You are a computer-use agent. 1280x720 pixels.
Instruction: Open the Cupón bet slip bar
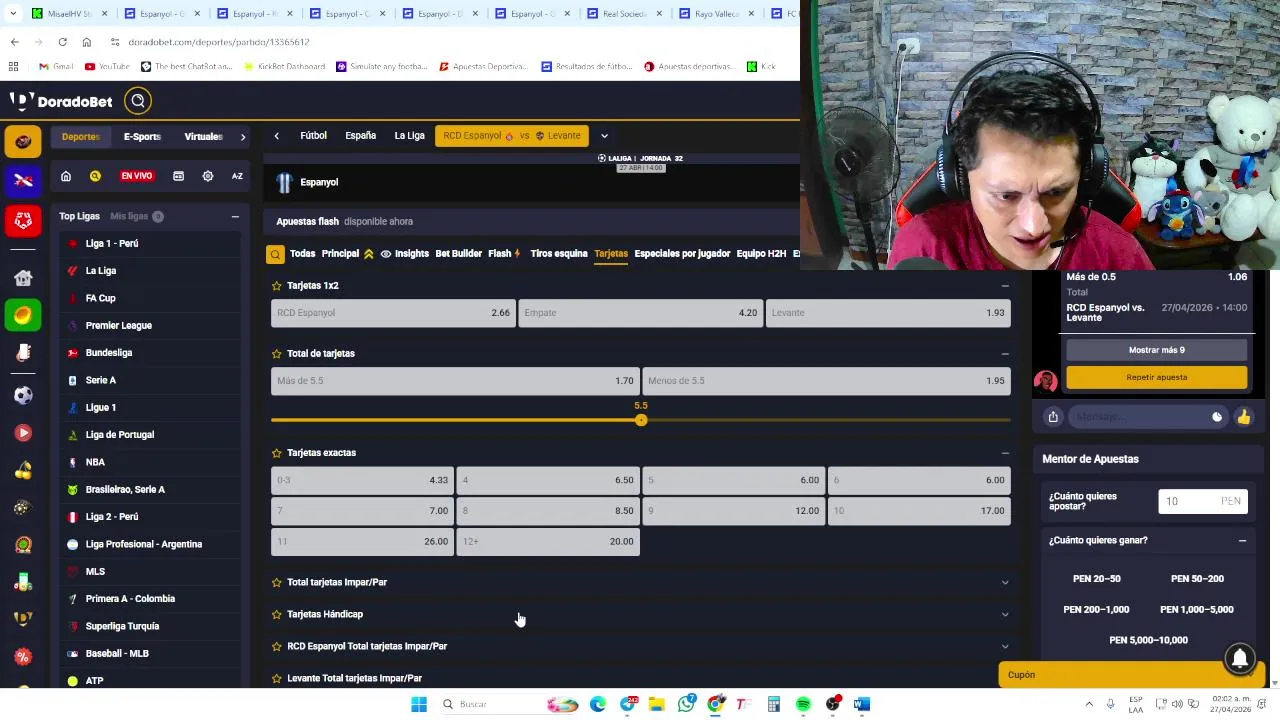click(1132, 675)
